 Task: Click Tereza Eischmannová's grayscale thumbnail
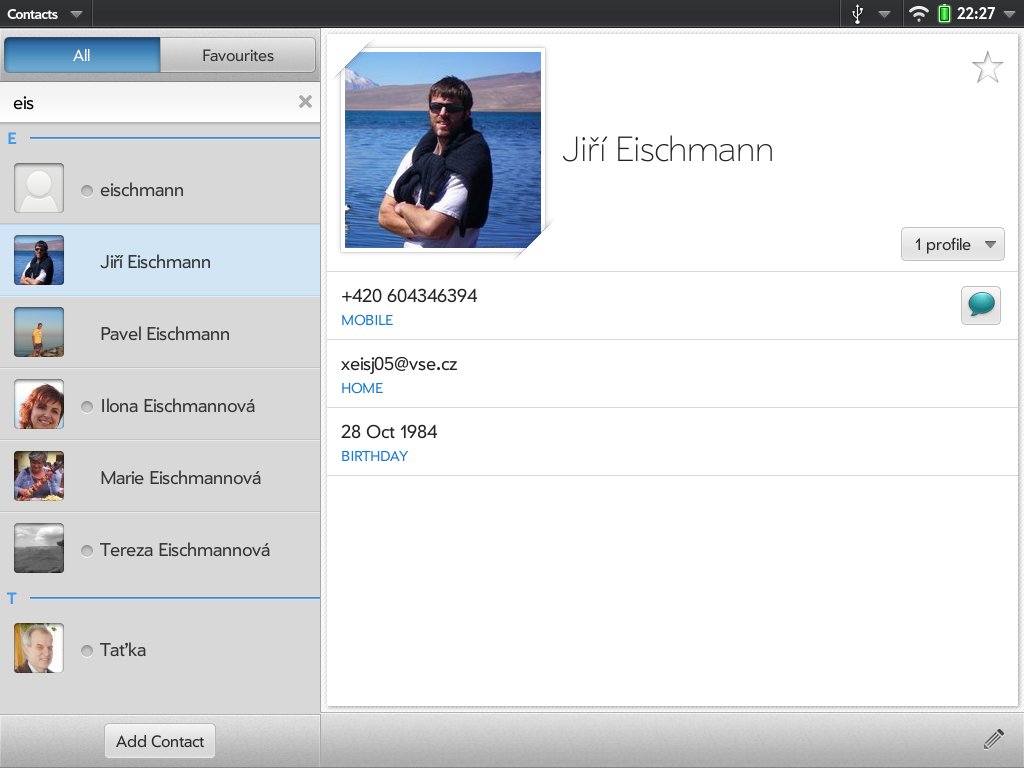(x=39, y=547)
